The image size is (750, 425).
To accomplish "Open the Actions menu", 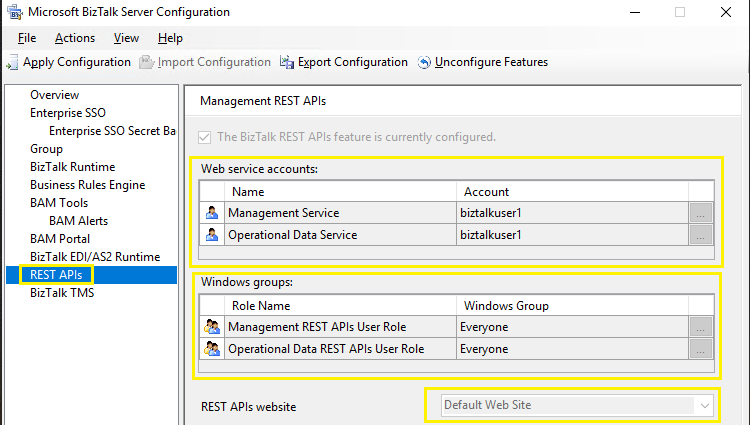I will [x=75, y=38].
